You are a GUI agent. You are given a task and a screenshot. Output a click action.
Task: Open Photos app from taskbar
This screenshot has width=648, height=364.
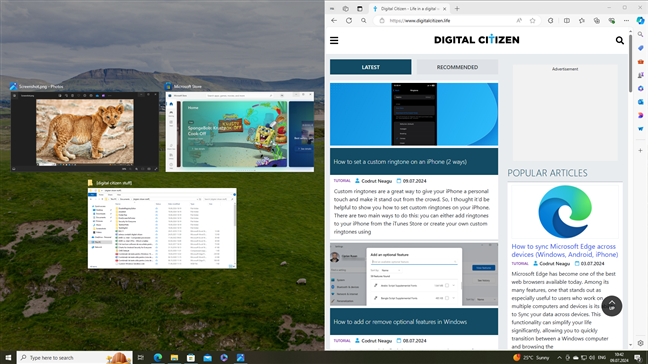[241, 357]
